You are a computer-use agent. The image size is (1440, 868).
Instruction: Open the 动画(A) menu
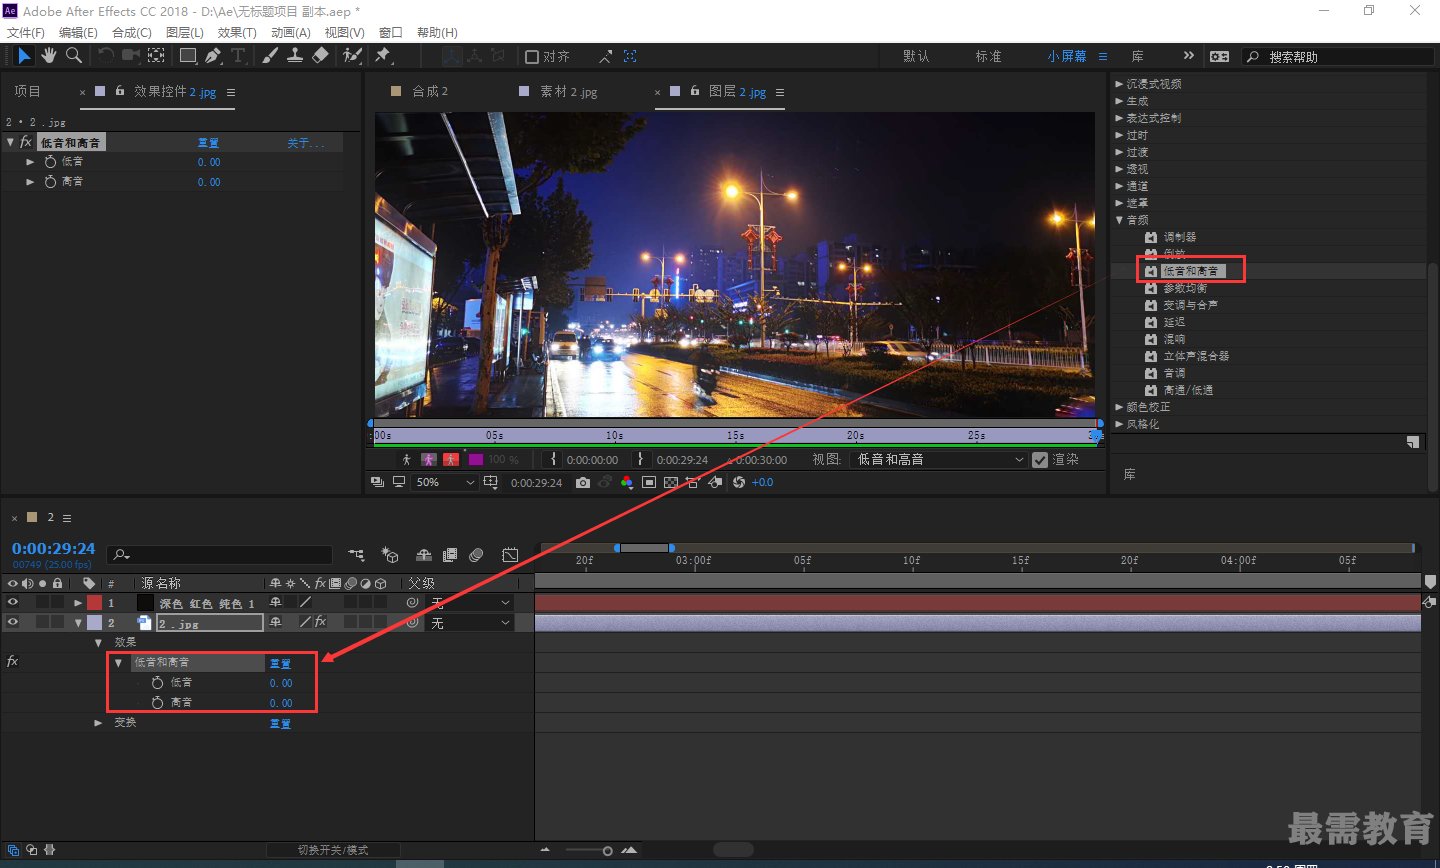click(290, 33)
